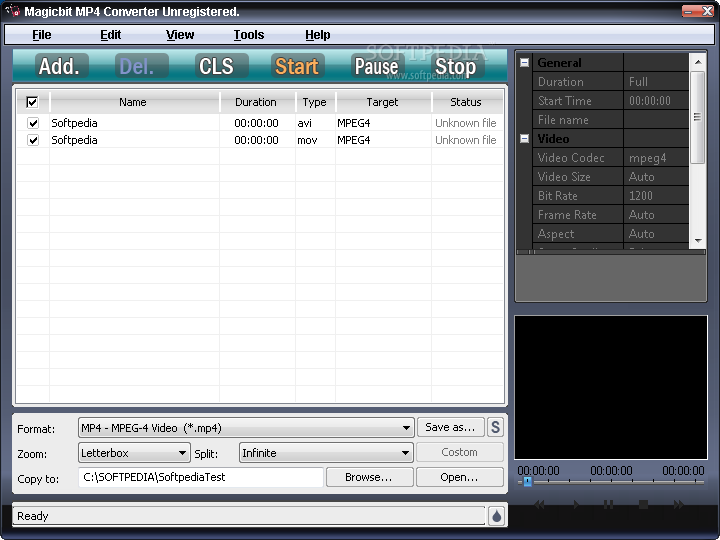
Task: Pause conversion using the Pause button
Action: (x=377, y=66)
